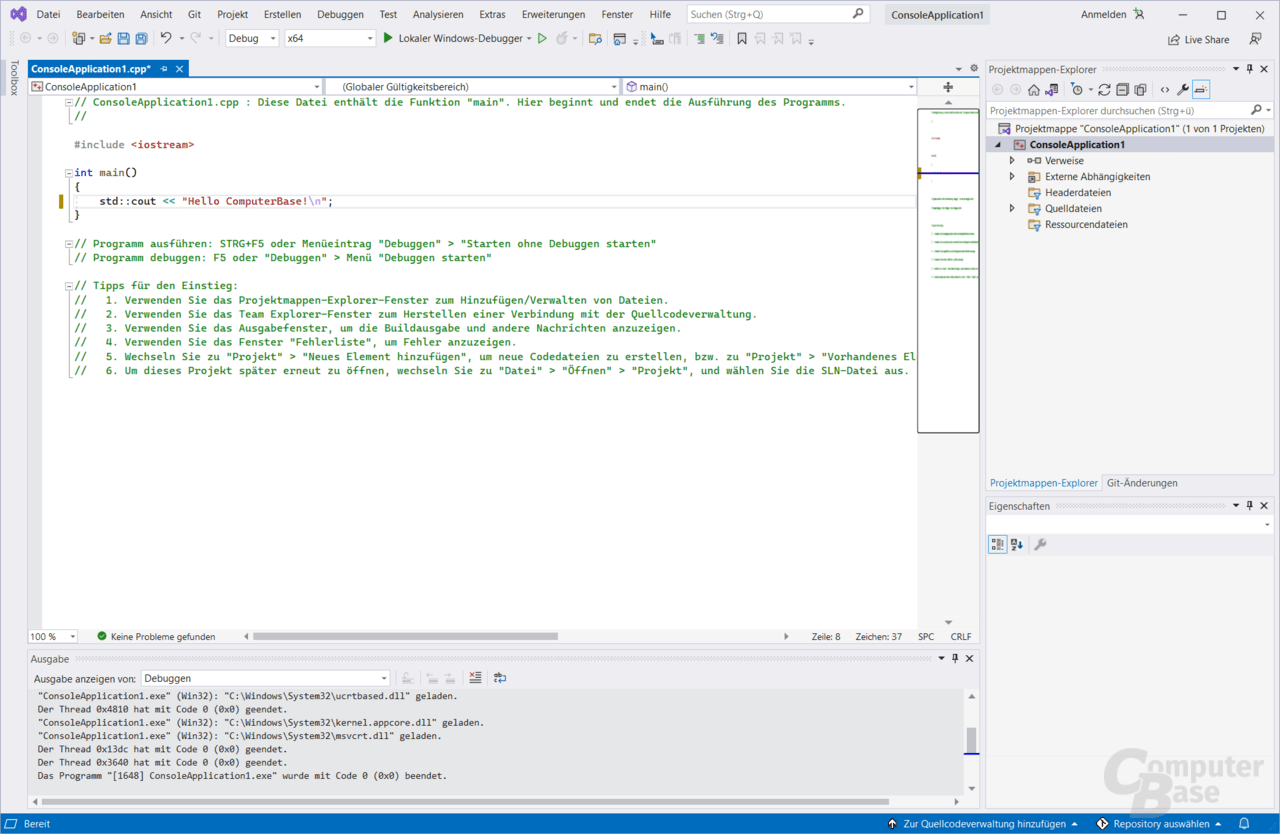Viewport: 1280px width, 834px height.
Task: Click the Ausgabe panel vertical scrollbar thumb
Action: click(970, 741)
